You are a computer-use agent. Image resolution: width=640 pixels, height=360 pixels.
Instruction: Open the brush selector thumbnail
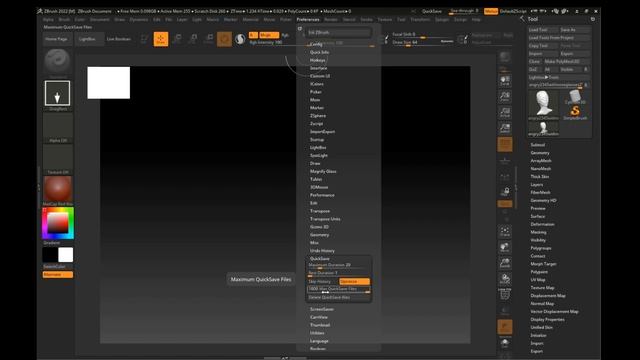pyautogui.click(x=57, y=62)
